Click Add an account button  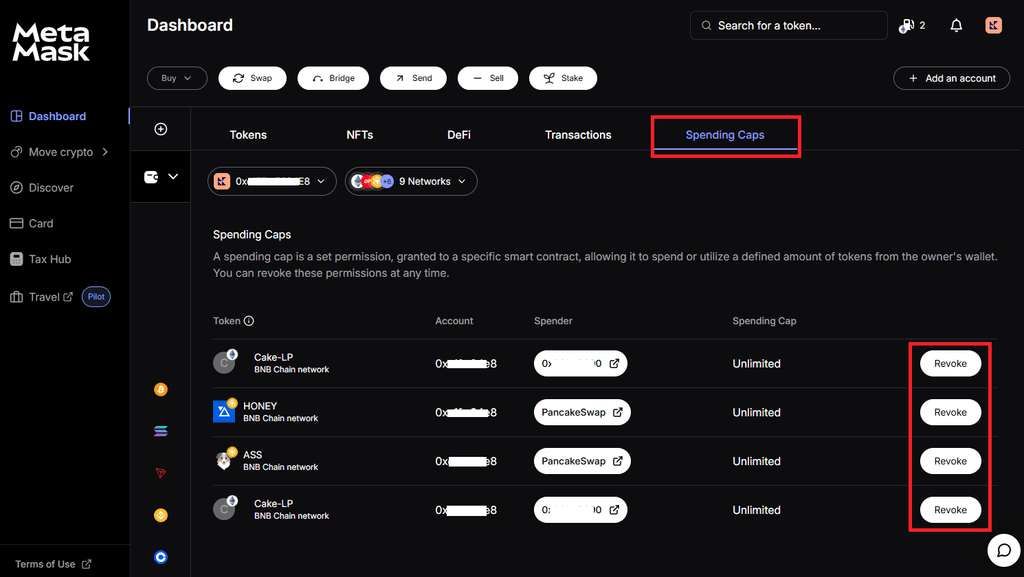pyautogui.click(x=952, y=78)
